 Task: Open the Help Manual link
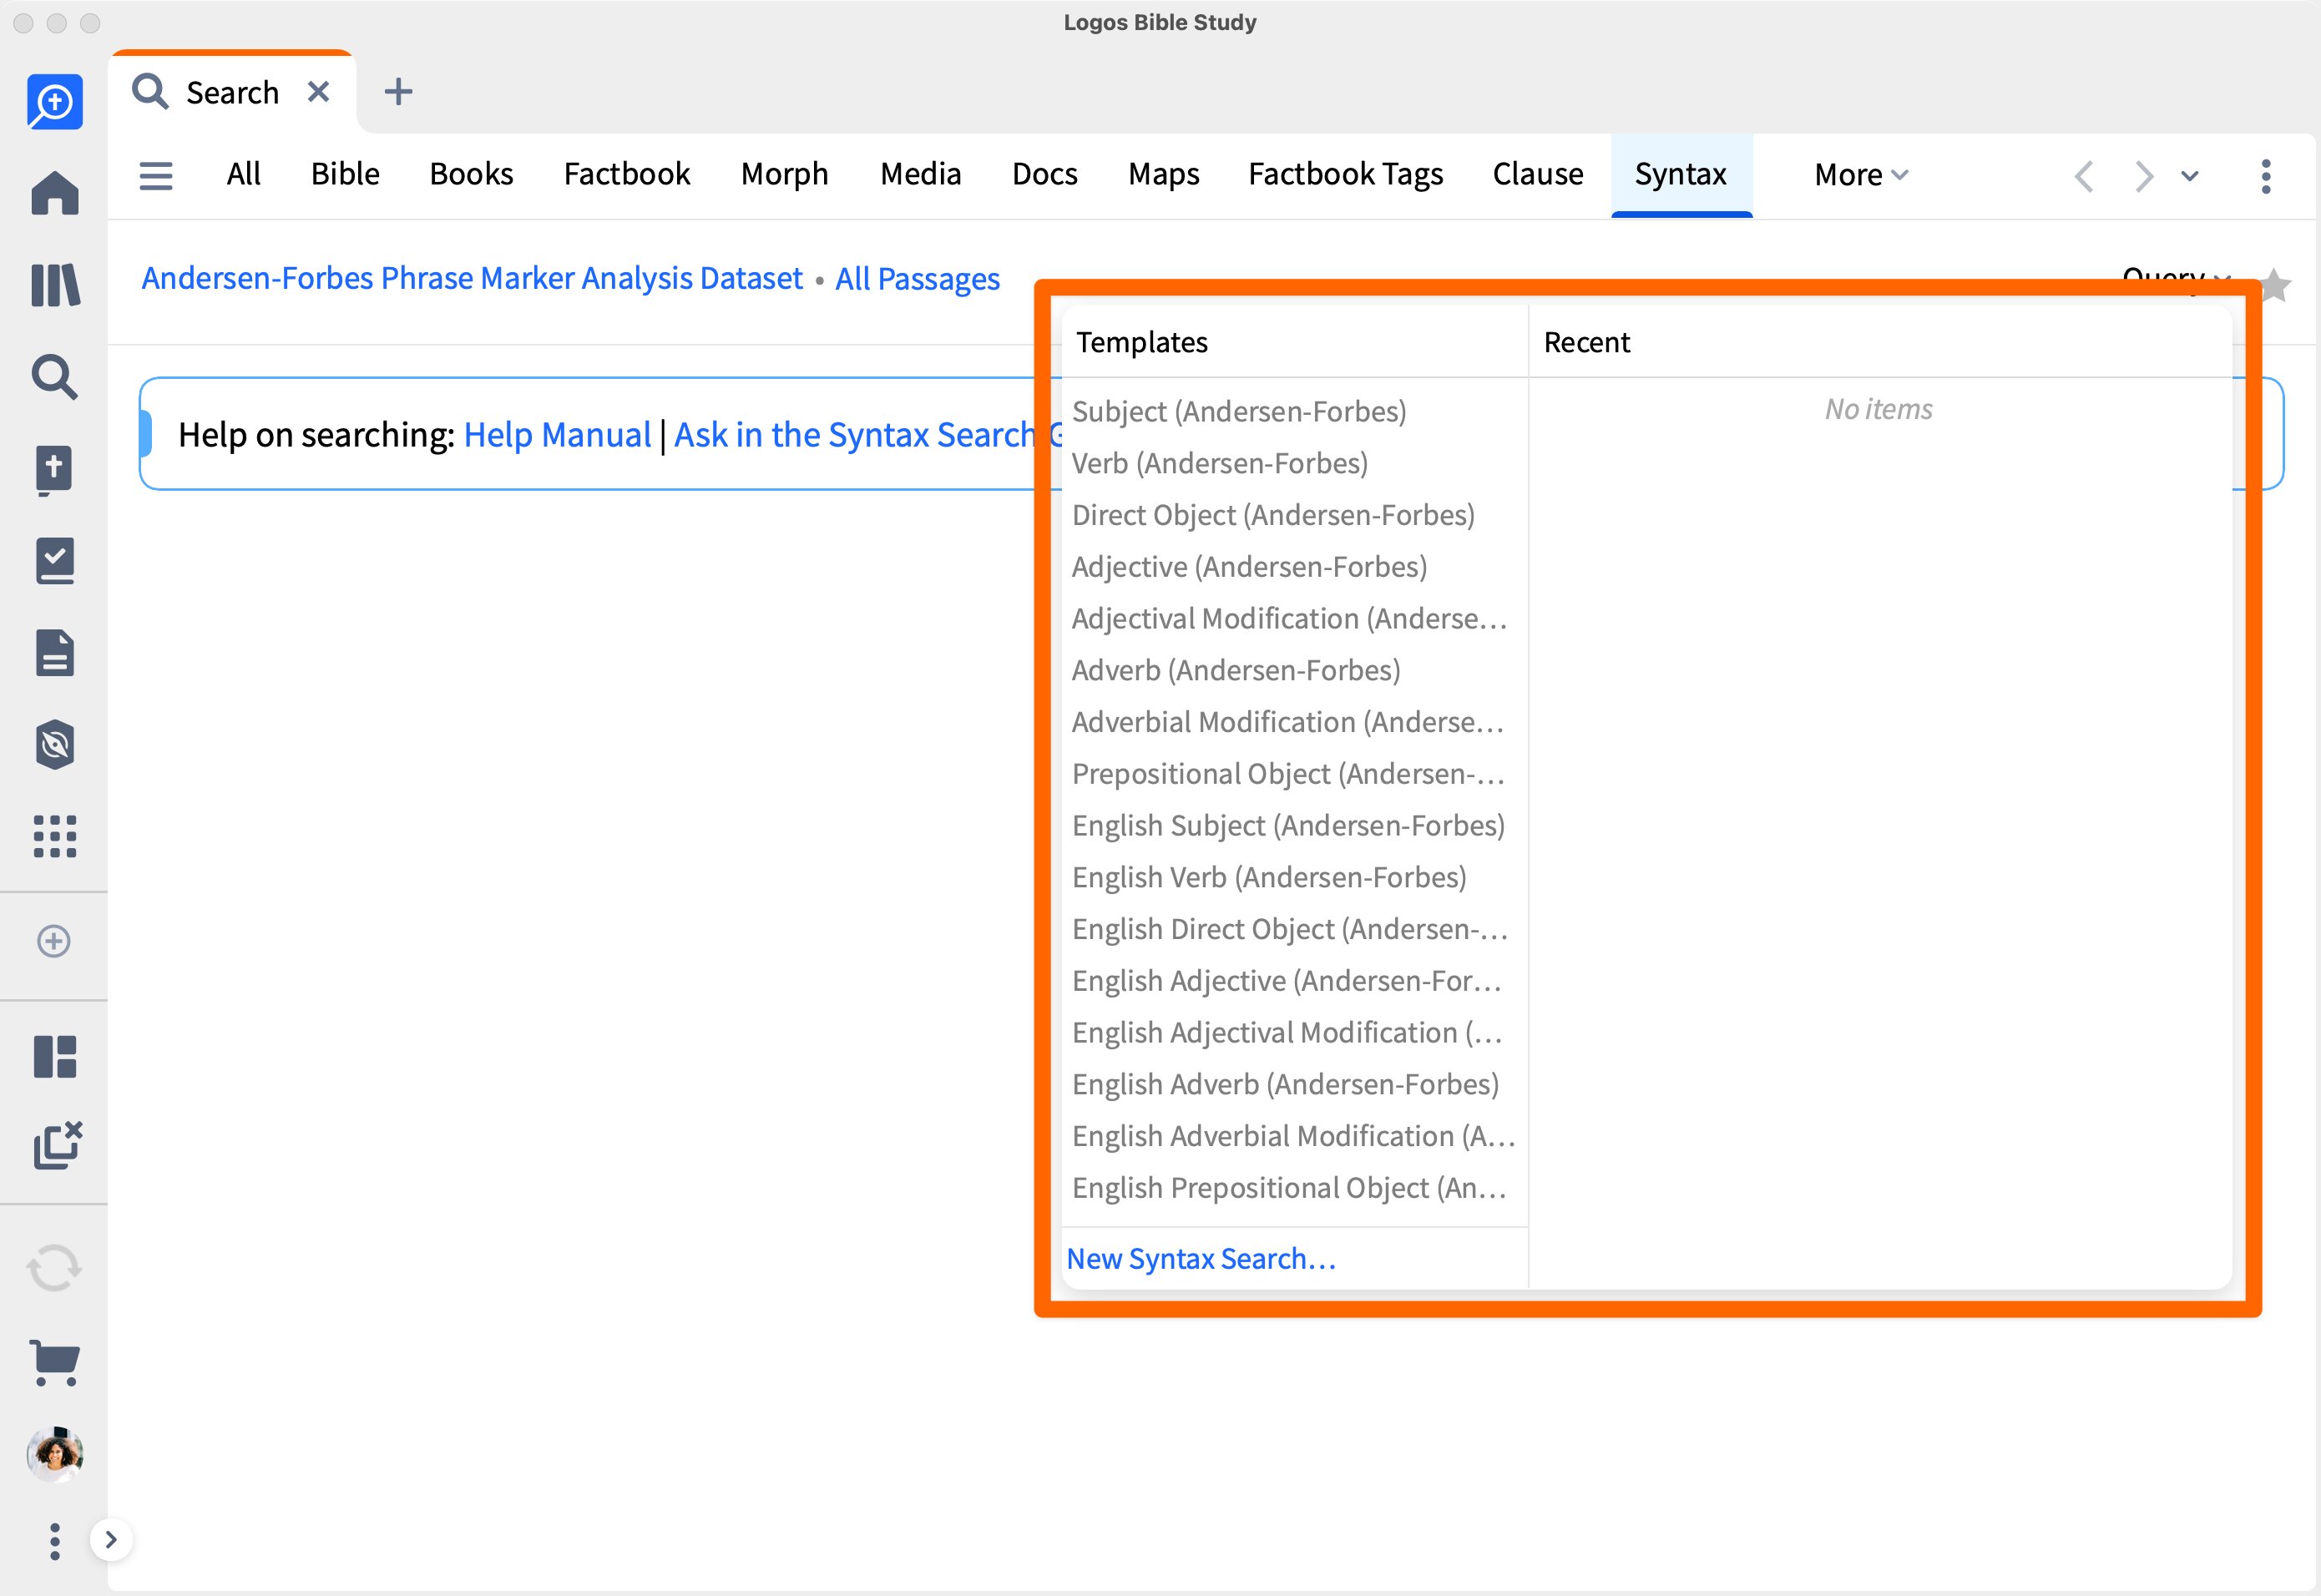pyautogui.click(x=557, y=435)
